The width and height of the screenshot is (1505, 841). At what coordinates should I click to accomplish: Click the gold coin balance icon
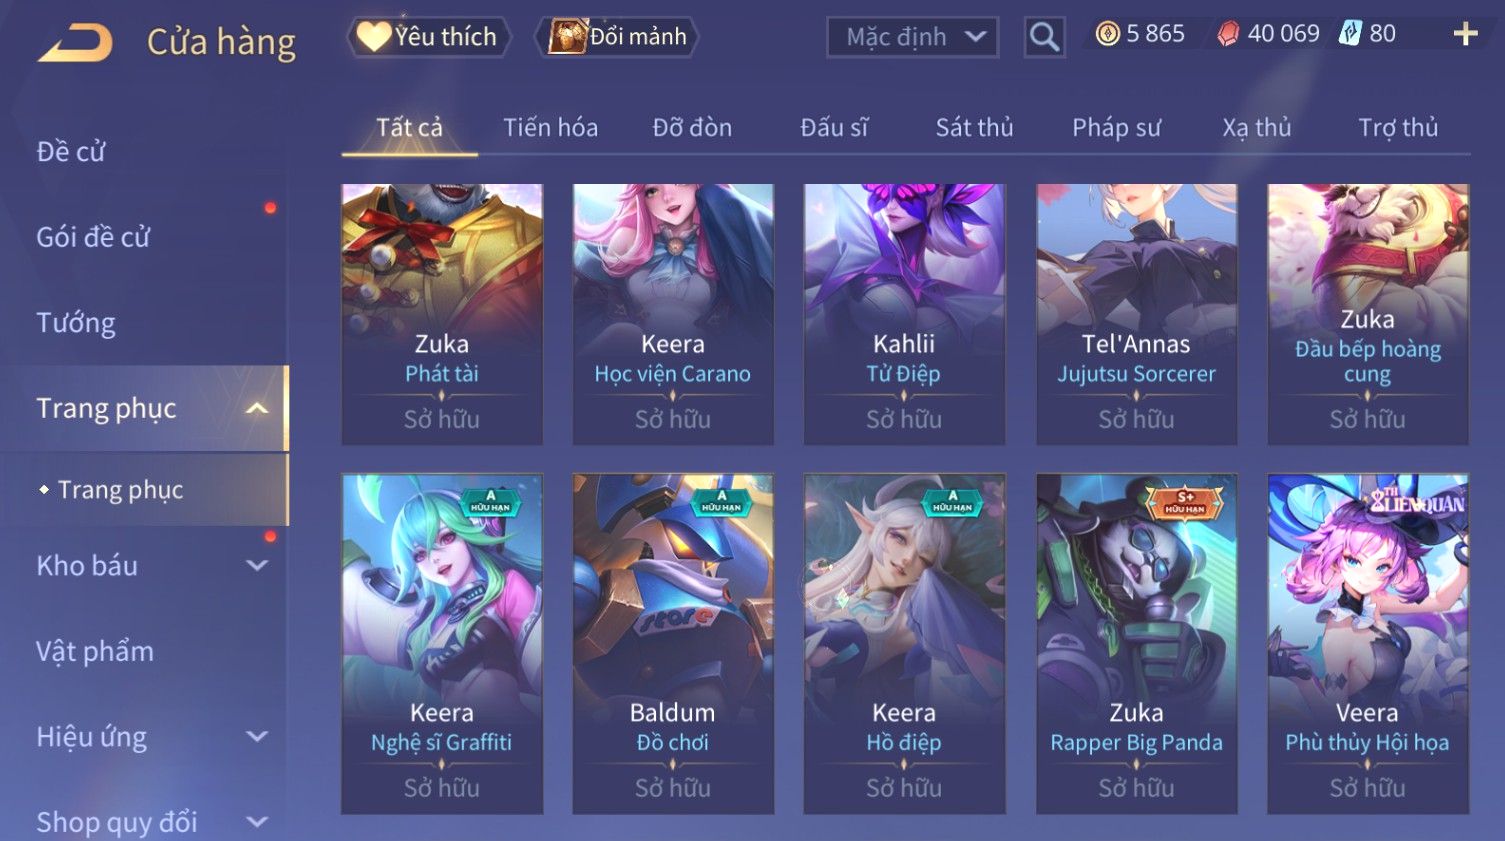coord(1107,34)
